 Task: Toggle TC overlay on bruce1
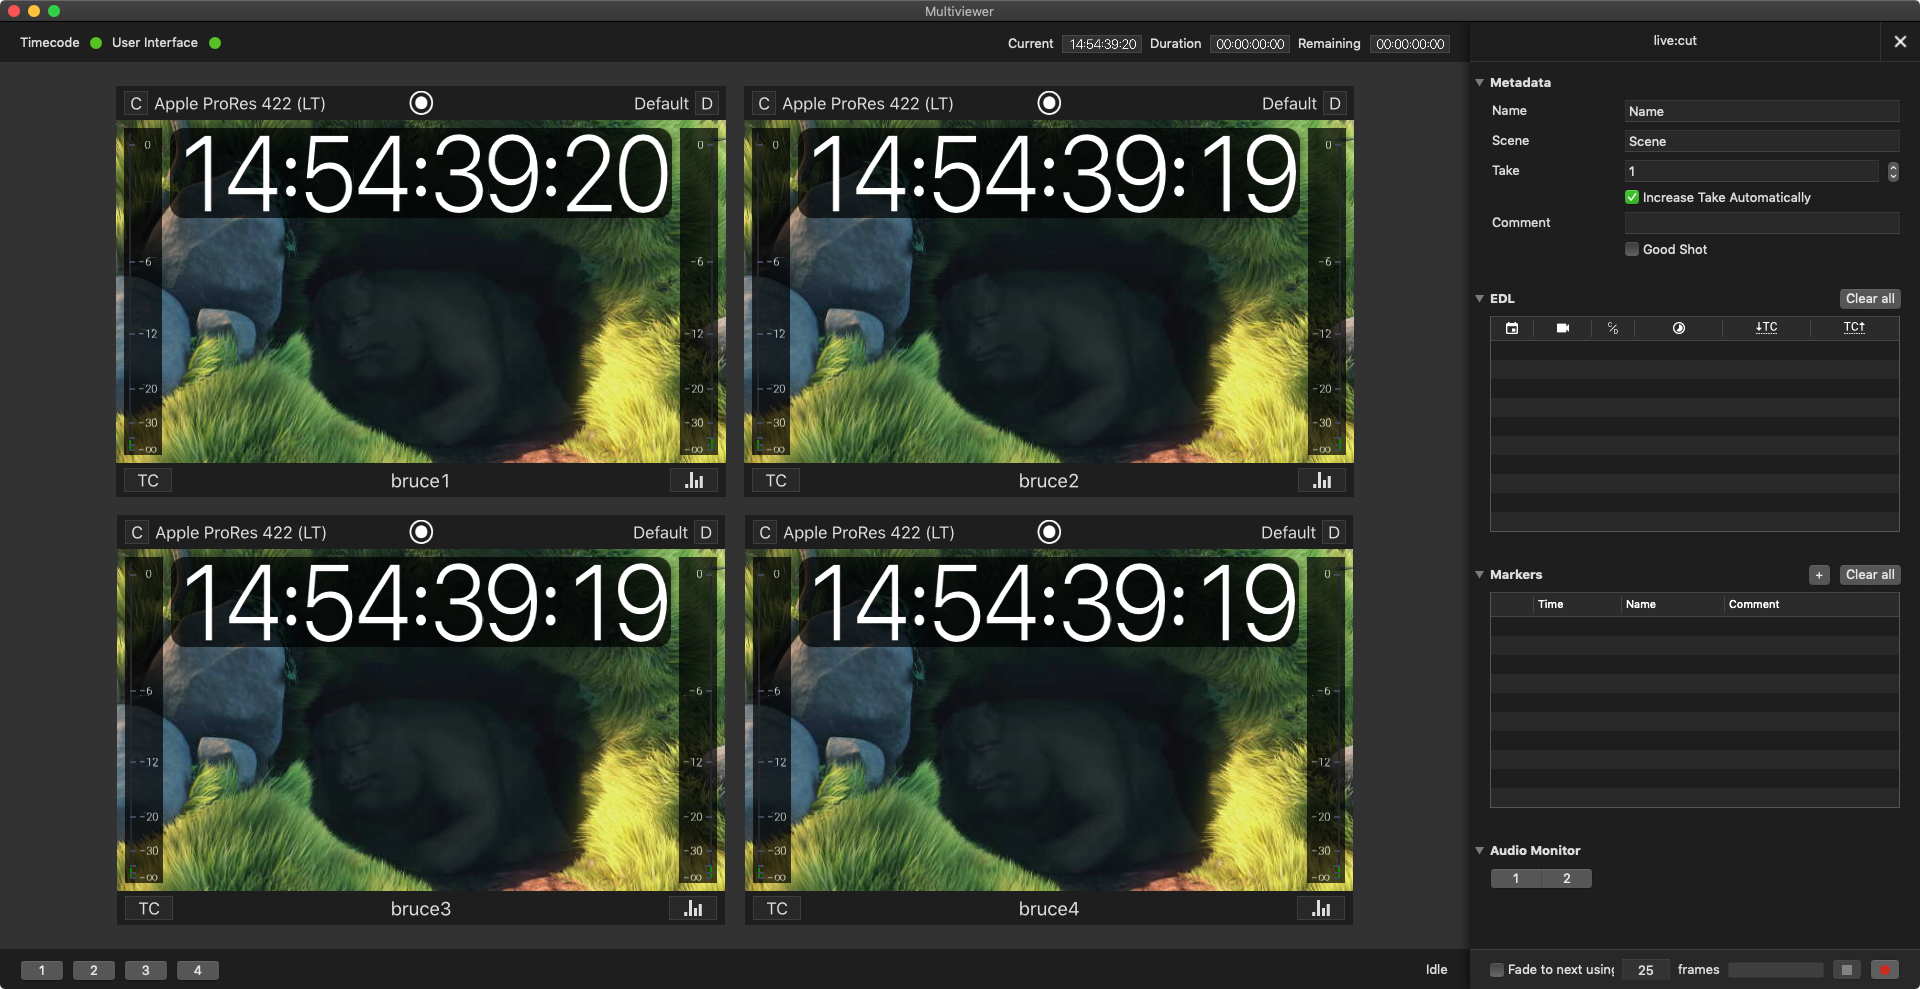pos(148,481)
